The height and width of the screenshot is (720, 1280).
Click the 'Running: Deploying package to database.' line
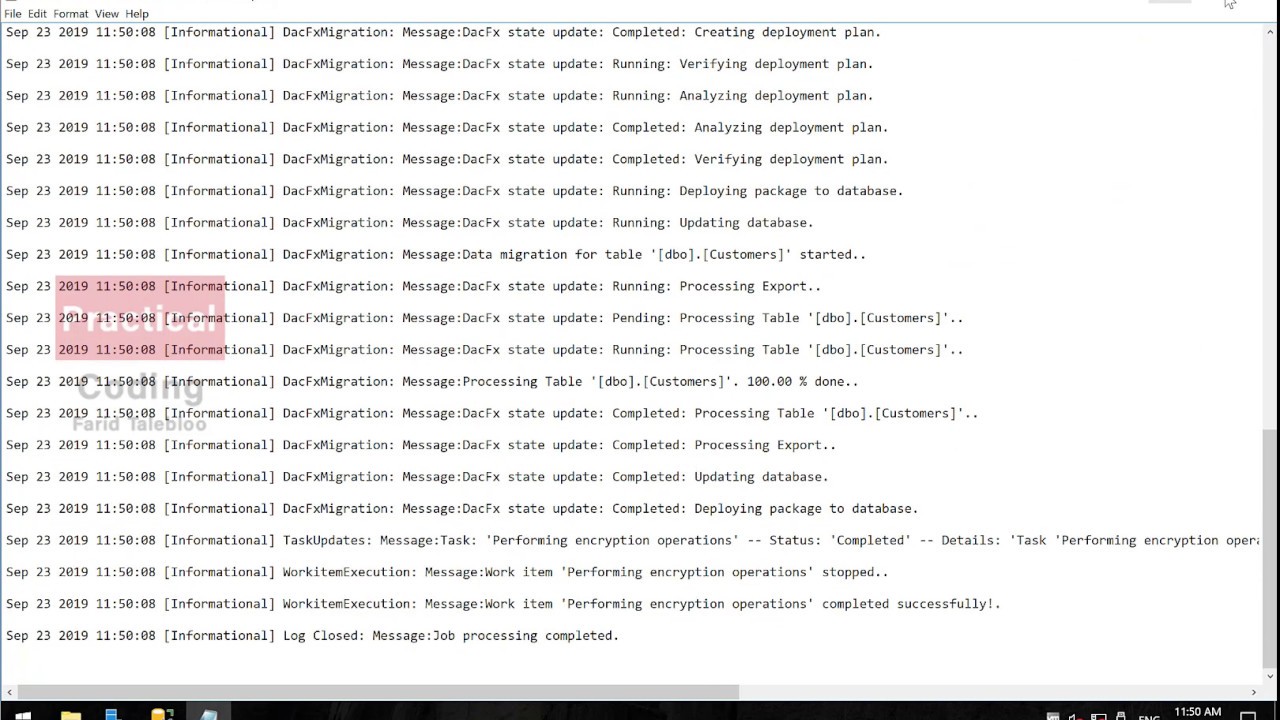pos(455,191)
